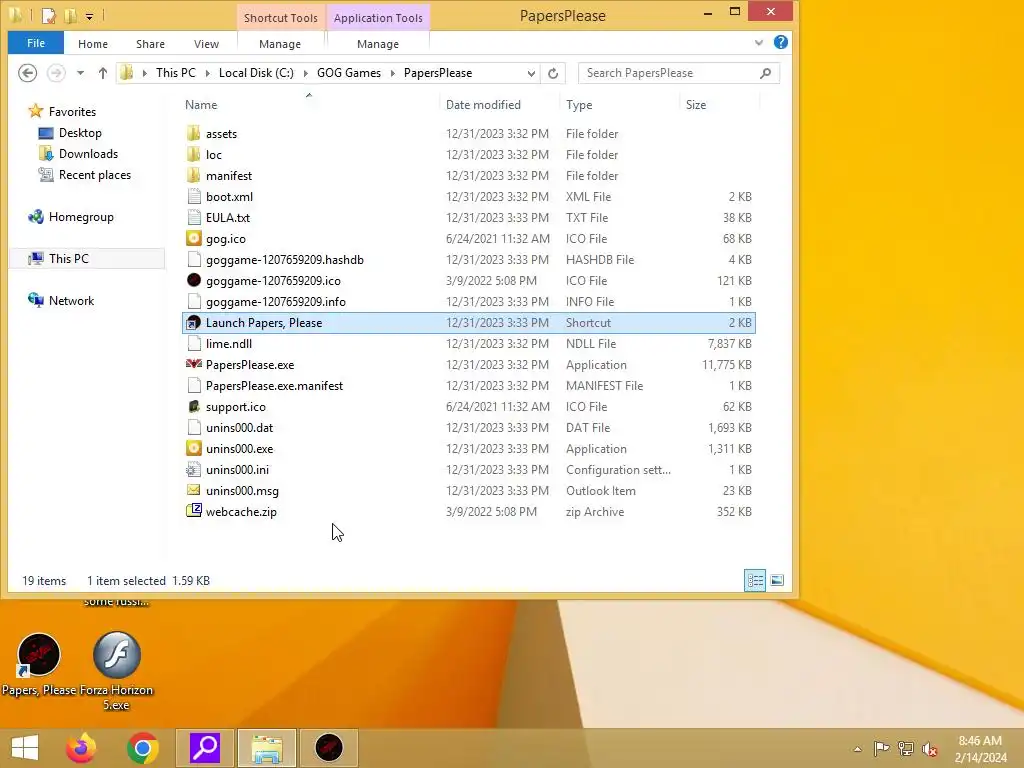Click the muted volume tray icon

[929, 749]
